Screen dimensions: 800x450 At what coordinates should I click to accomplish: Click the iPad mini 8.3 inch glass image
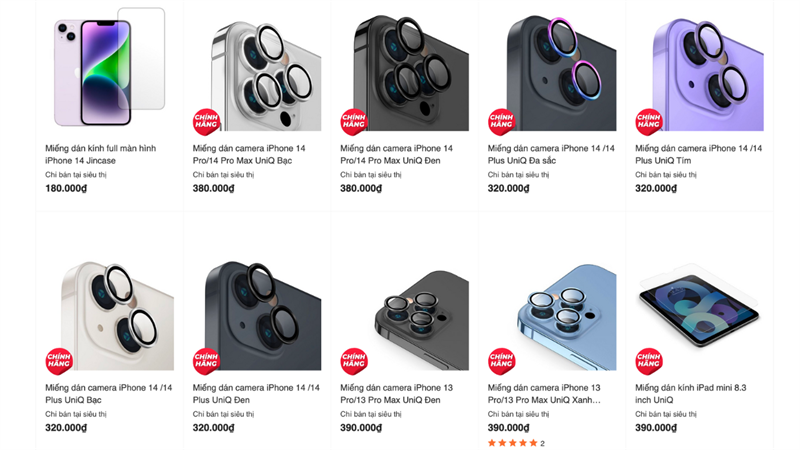699,306
